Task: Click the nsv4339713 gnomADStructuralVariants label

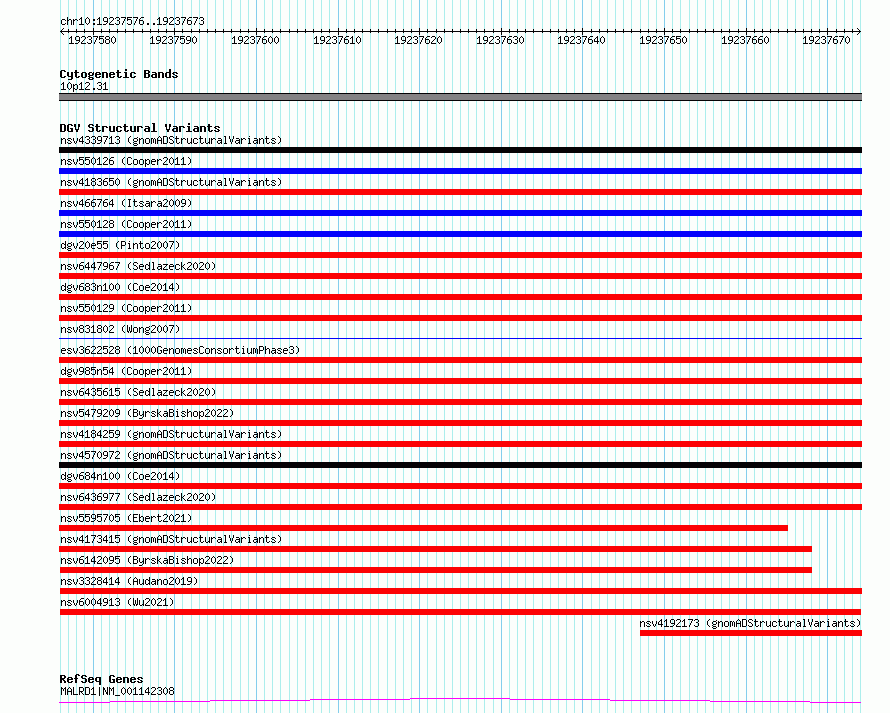Action: 171,140
